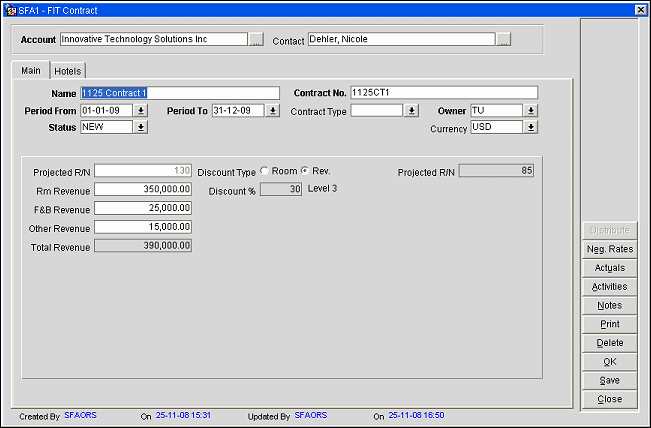The width and height of the screenshot is (651, 428).
Task: Select the Room discount type radio button
Action: 264,171
